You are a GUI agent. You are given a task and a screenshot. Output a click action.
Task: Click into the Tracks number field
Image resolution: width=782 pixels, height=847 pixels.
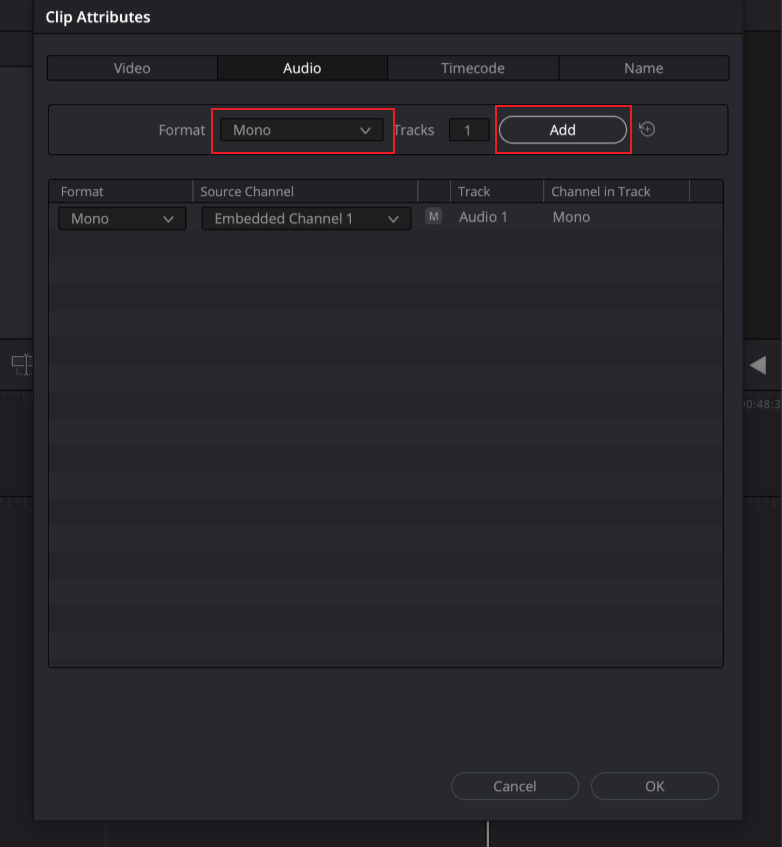tap(468, 130)
